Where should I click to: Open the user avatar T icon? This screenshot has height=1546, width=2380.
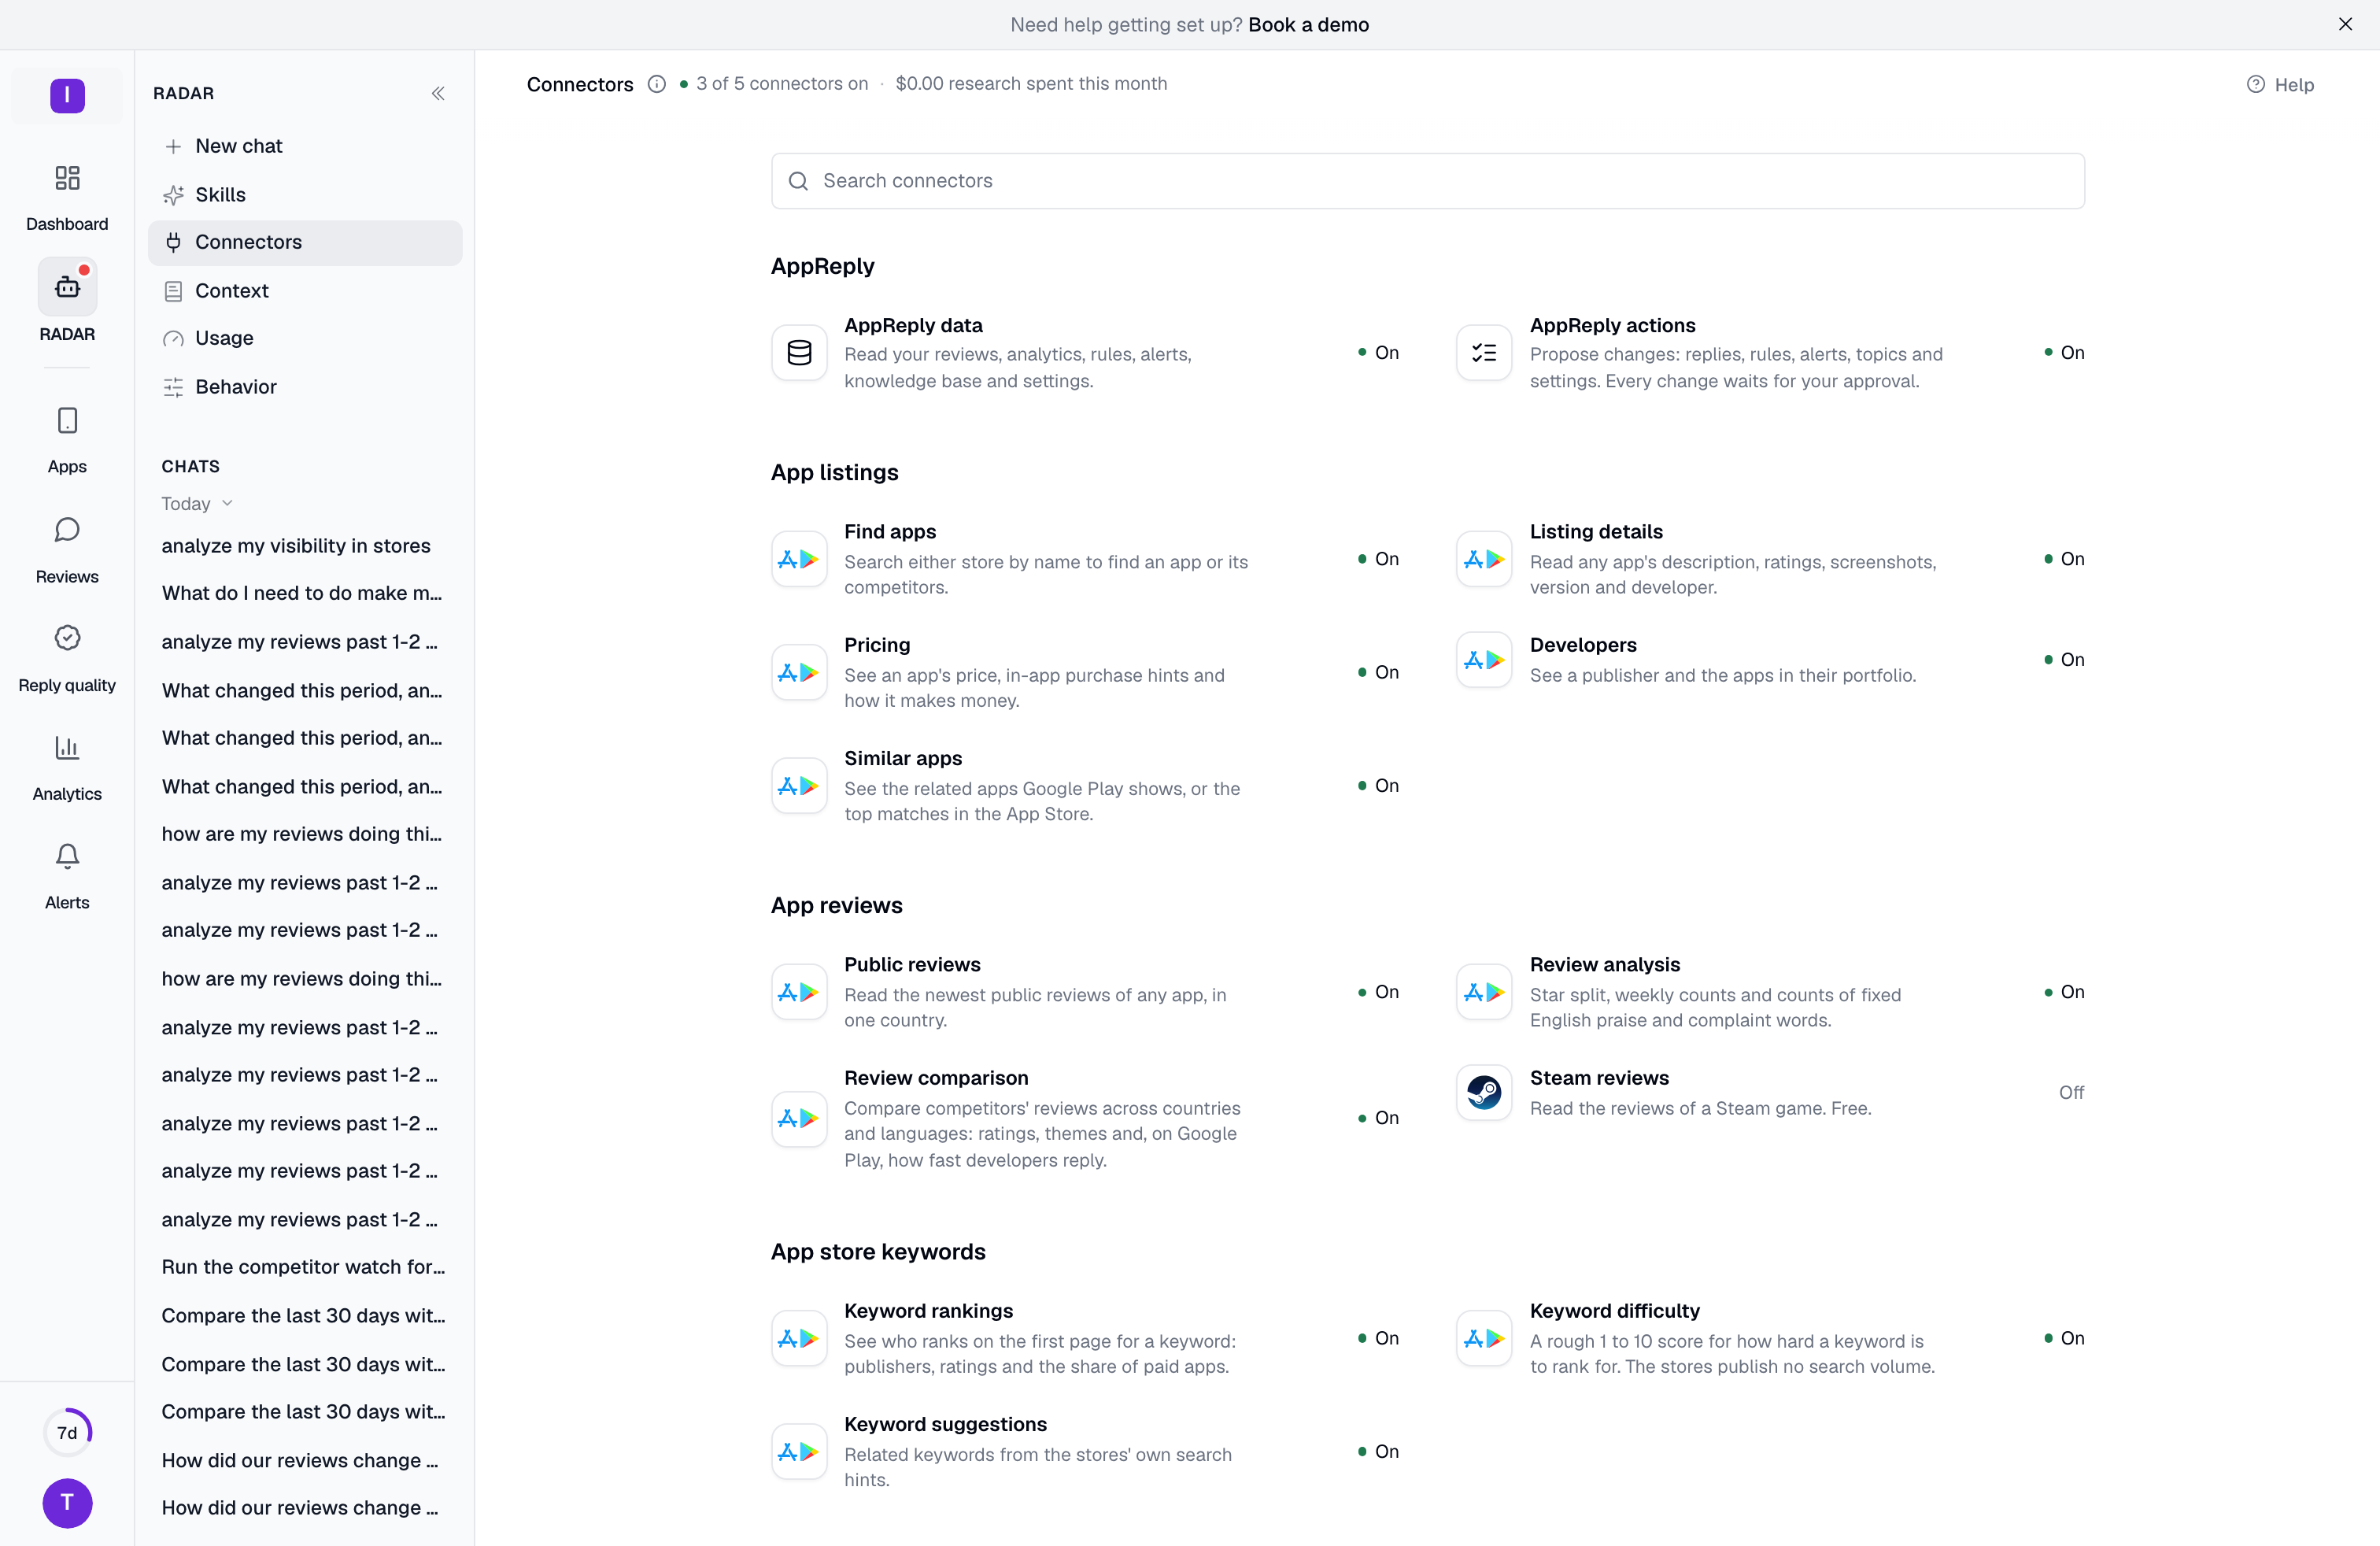pos(67,1503)
